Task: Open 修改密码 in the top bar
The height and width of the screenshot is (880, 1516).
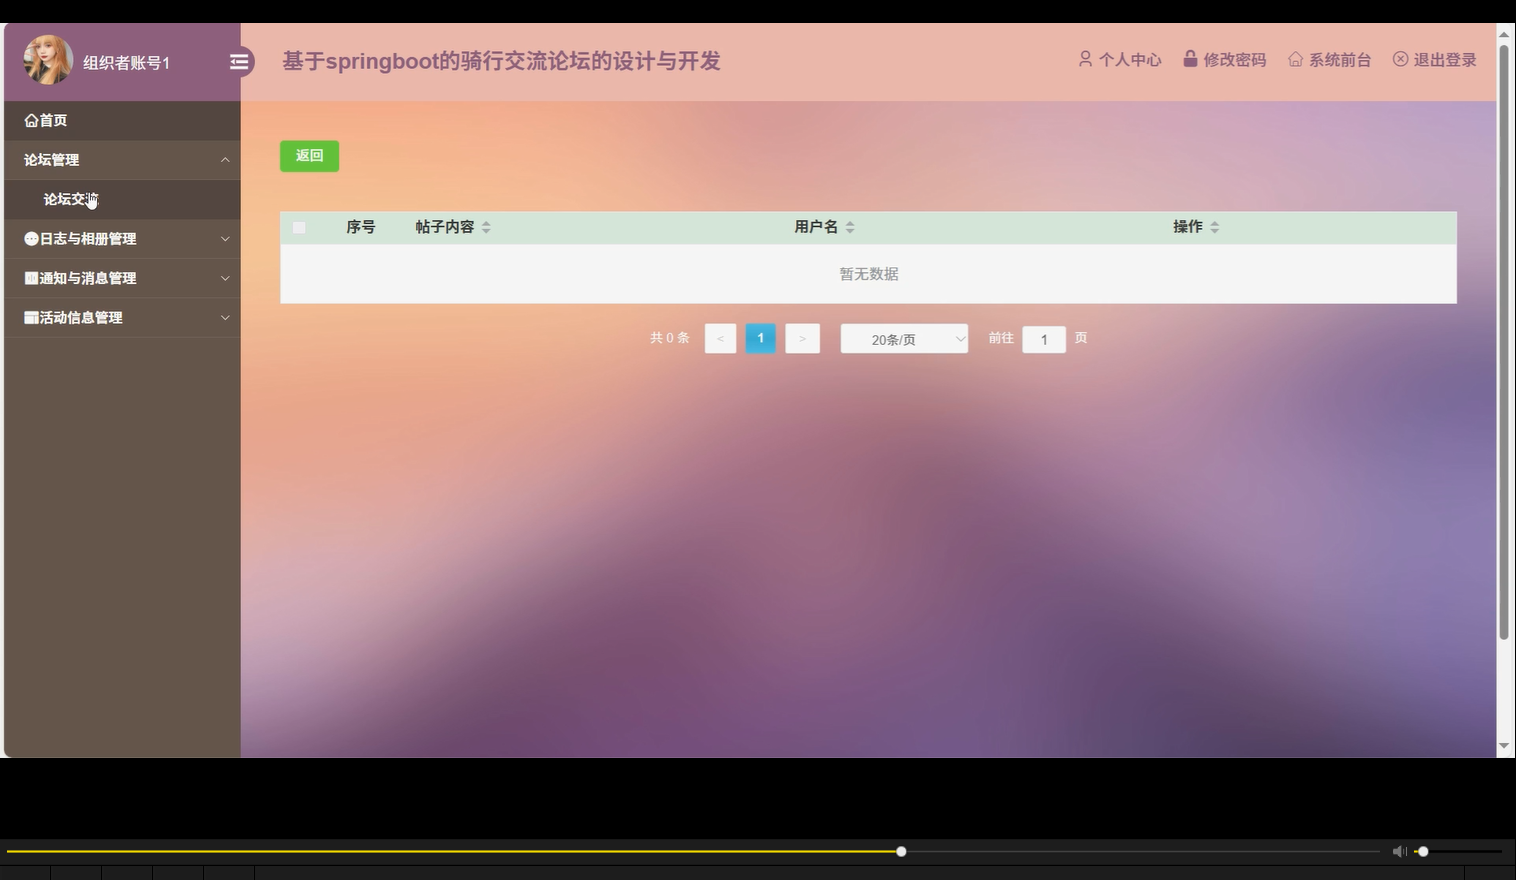Action: 1225,60
